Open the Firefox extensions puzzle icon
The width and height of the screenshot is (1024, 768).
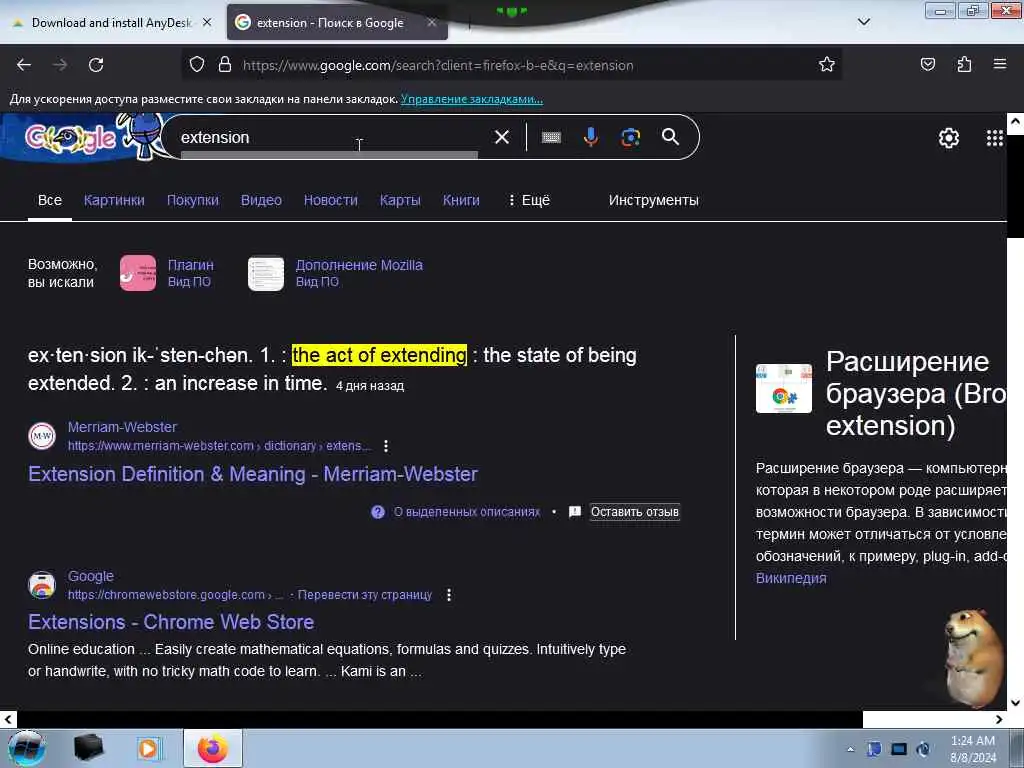964,65
